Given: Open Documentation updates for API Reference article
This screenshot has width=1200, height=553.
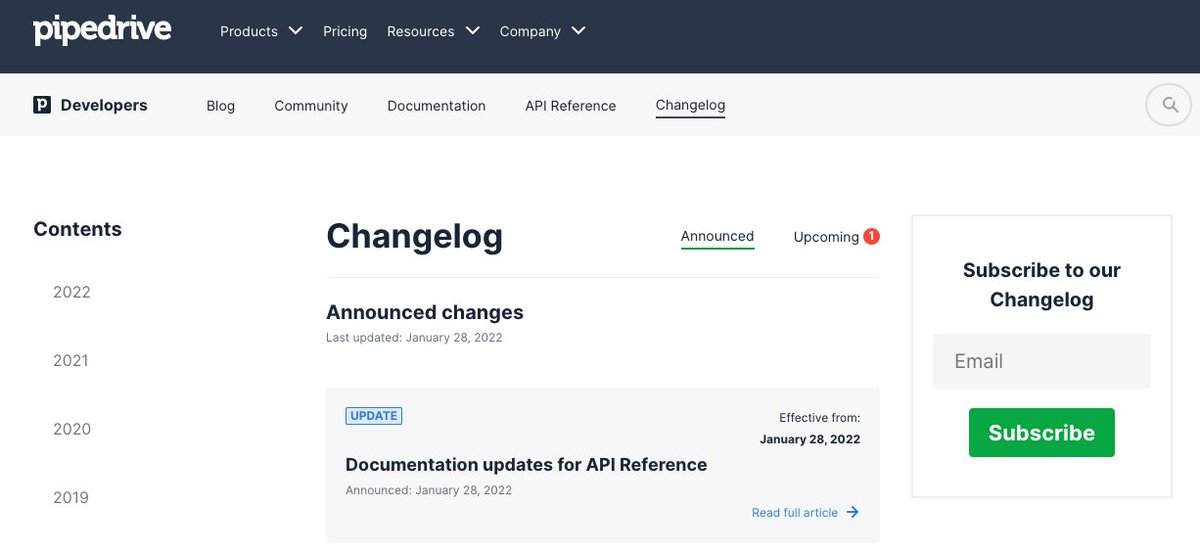Looking at the screenshot, I should click(526, 464).
